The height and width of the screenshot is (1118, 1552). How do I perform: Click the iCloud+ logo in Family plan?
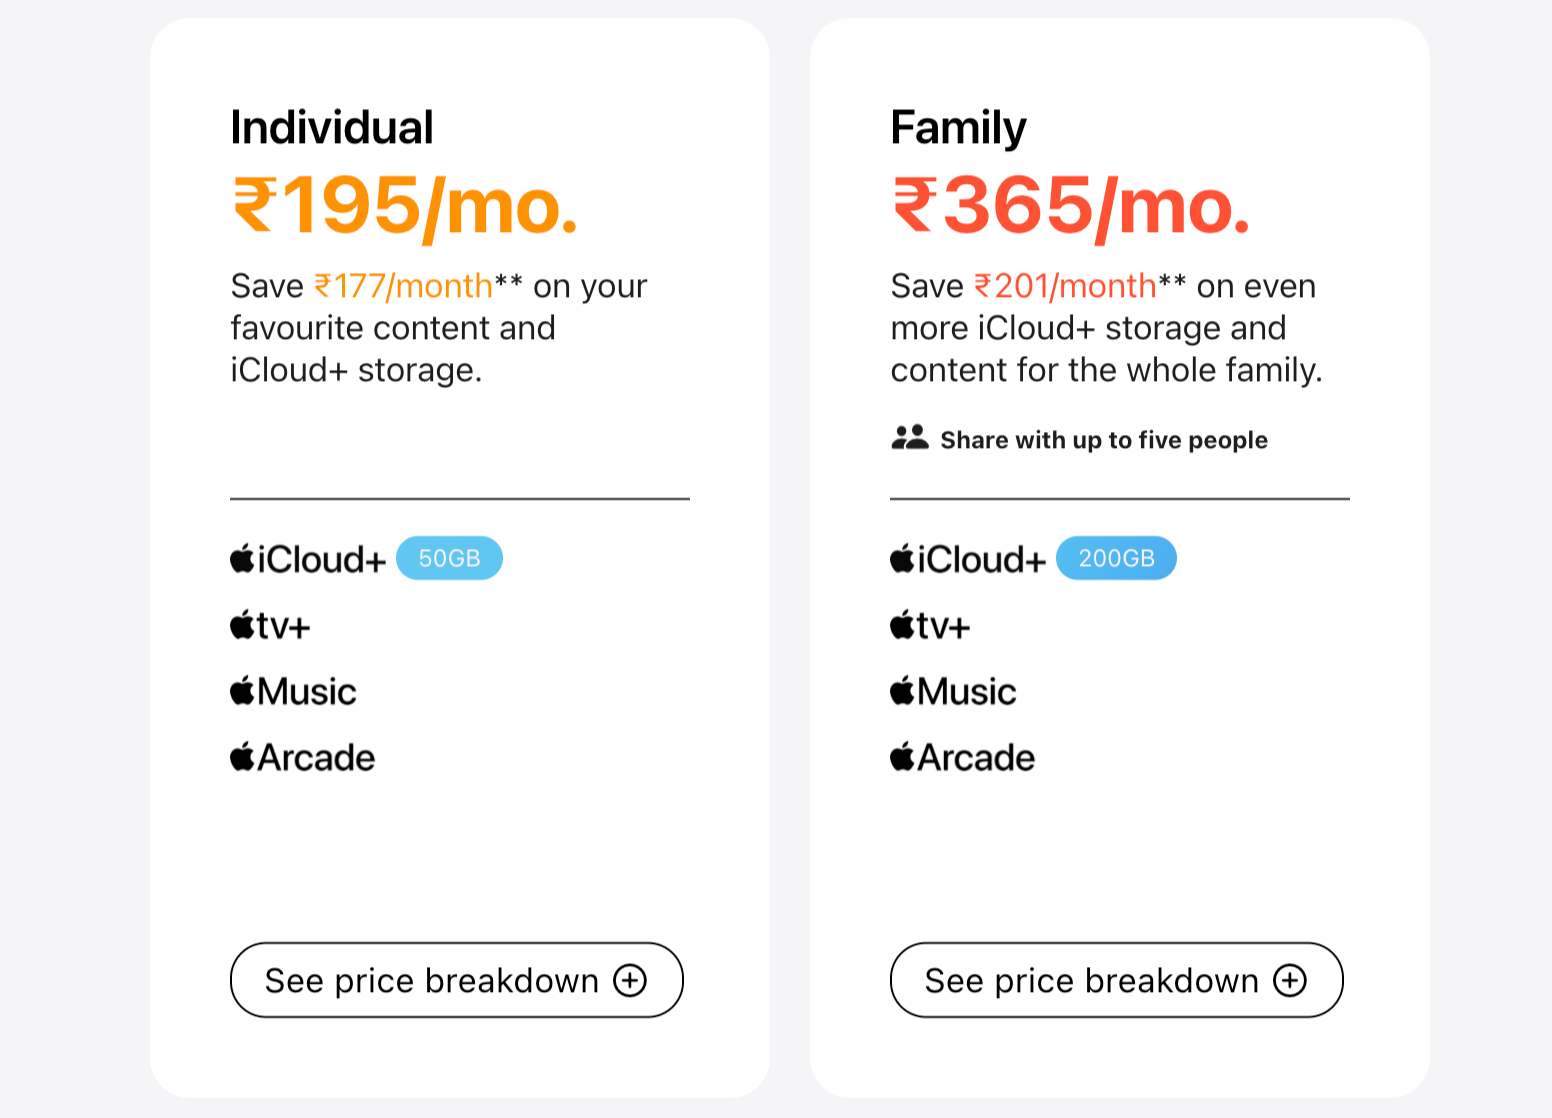[968, 559]
